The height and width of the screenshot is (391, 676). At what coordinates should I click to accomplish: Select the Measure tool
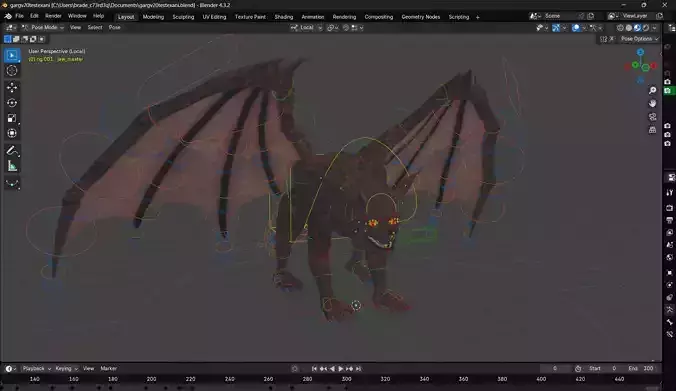coord(12,166)
